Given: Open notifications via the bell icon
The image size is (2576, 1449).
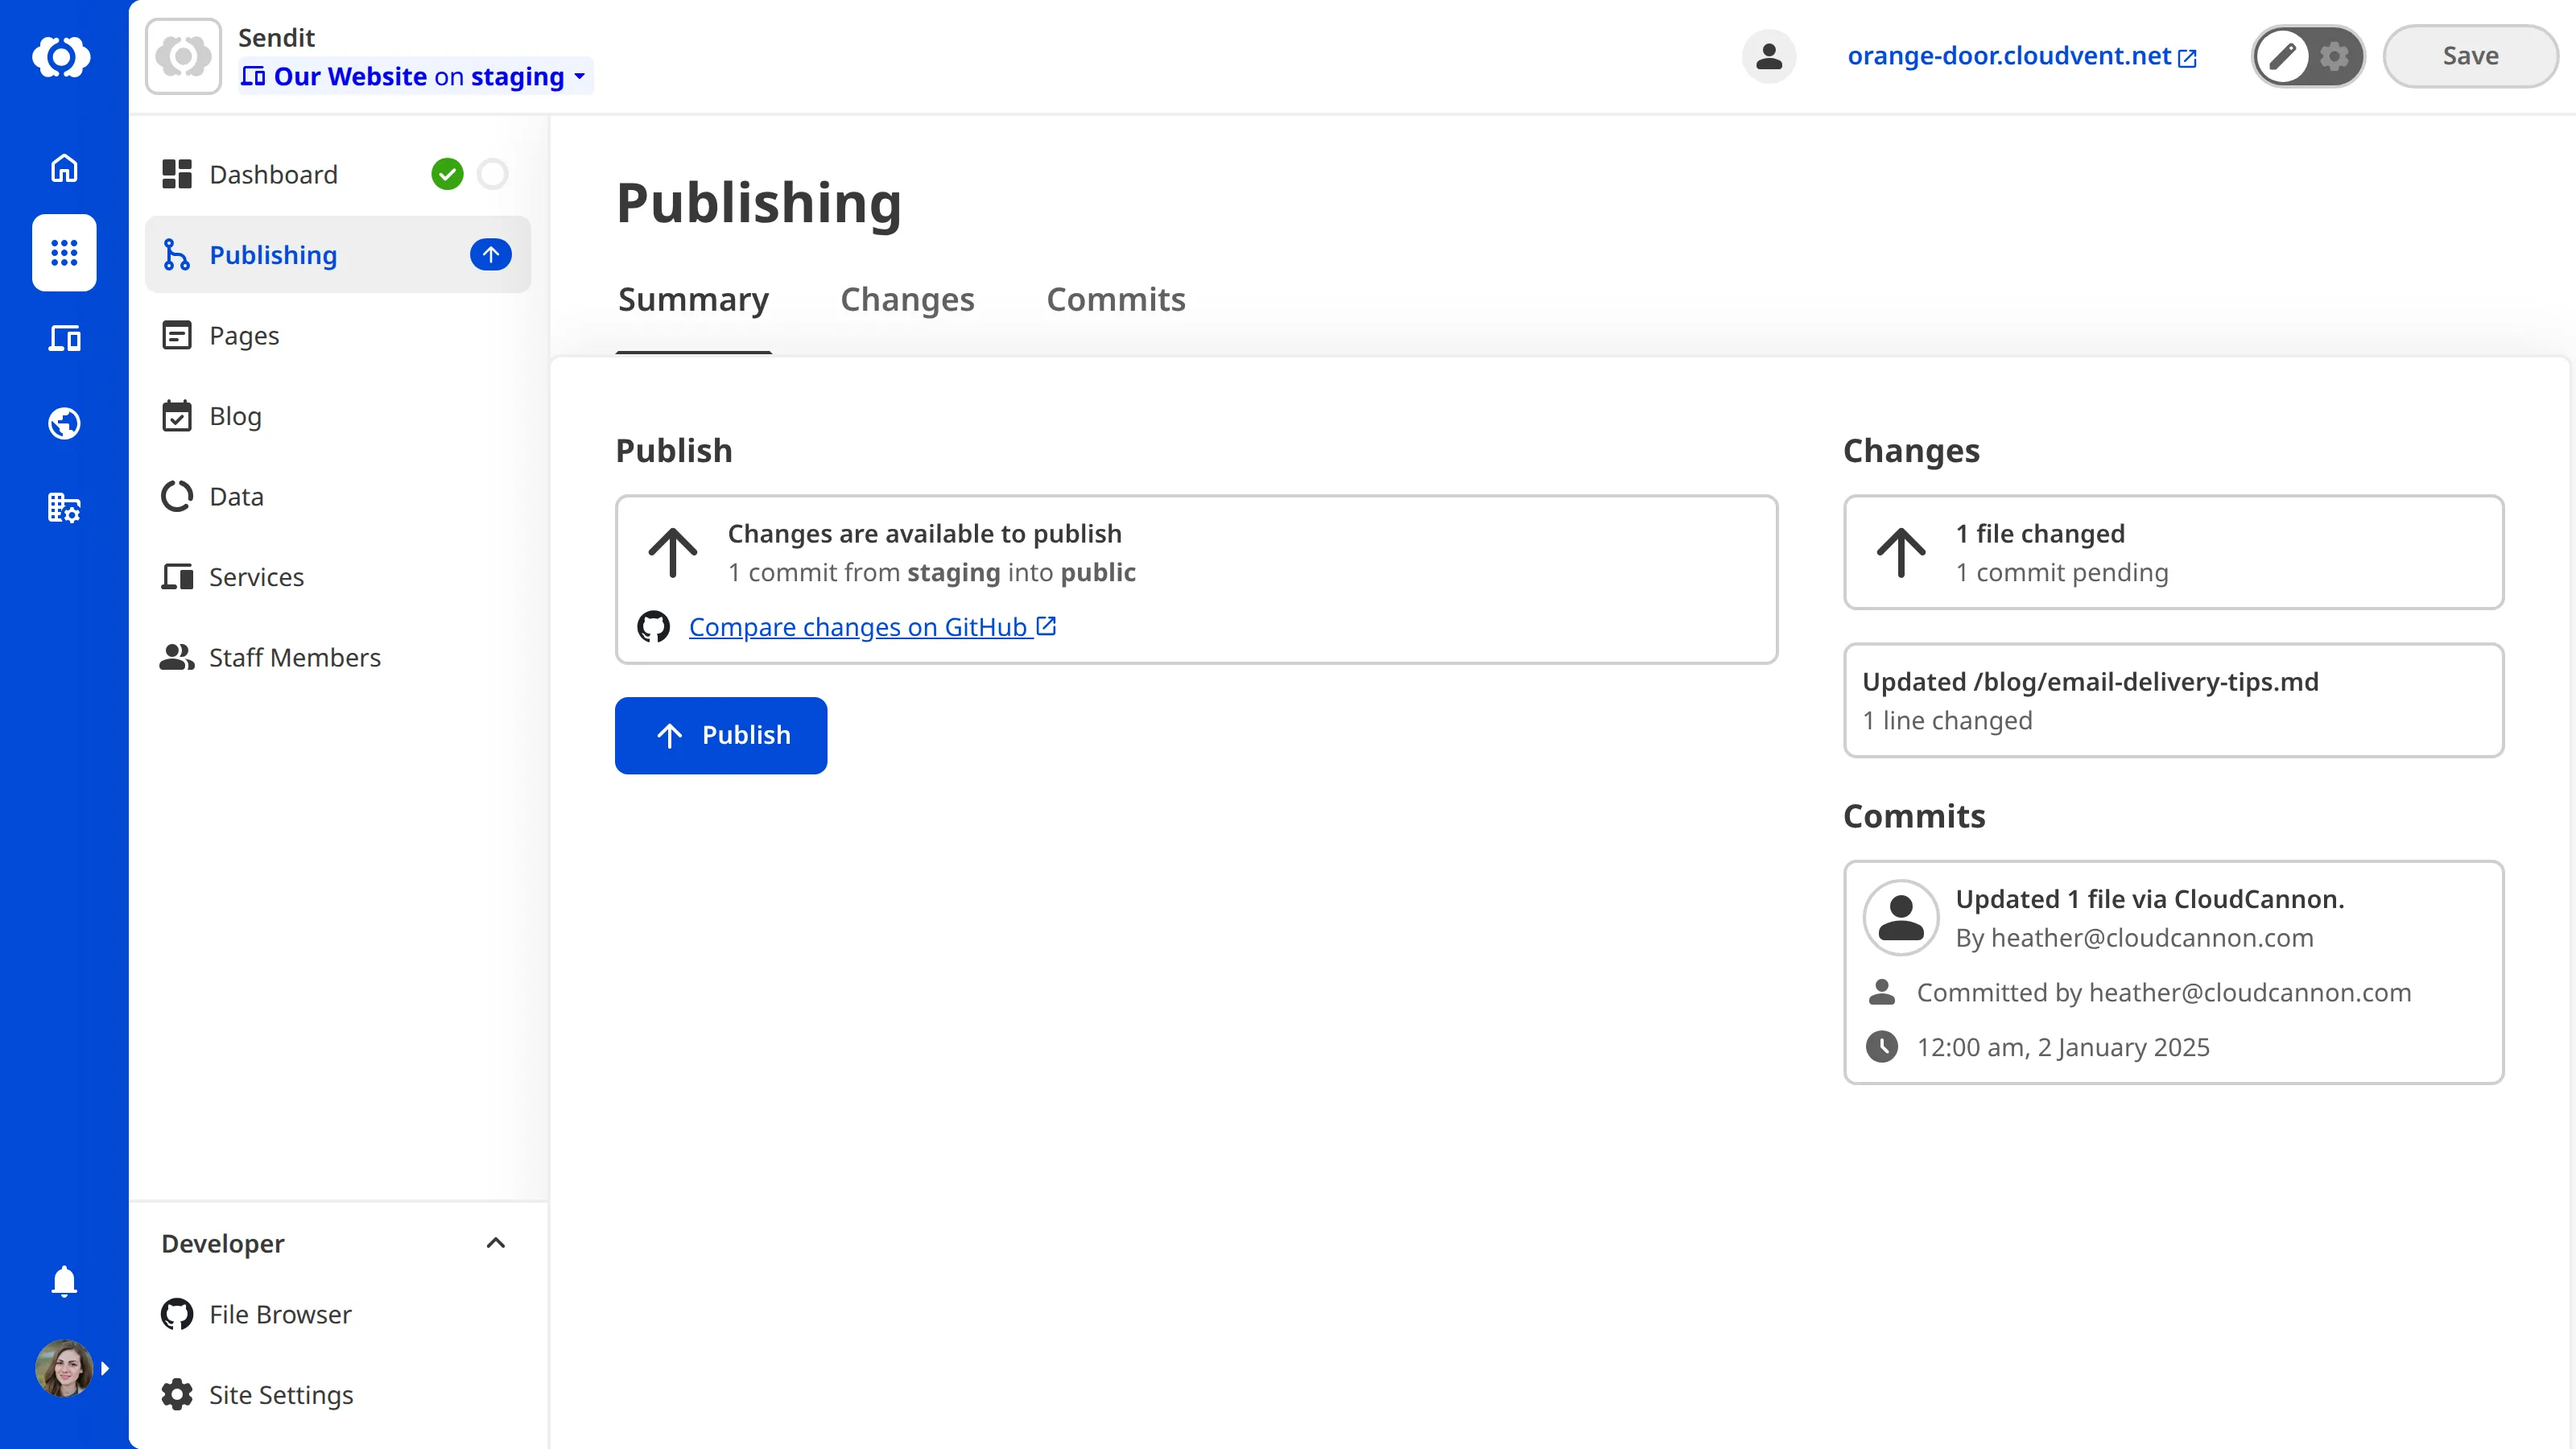Looking at the screenshot, I should pos(63,1281).
